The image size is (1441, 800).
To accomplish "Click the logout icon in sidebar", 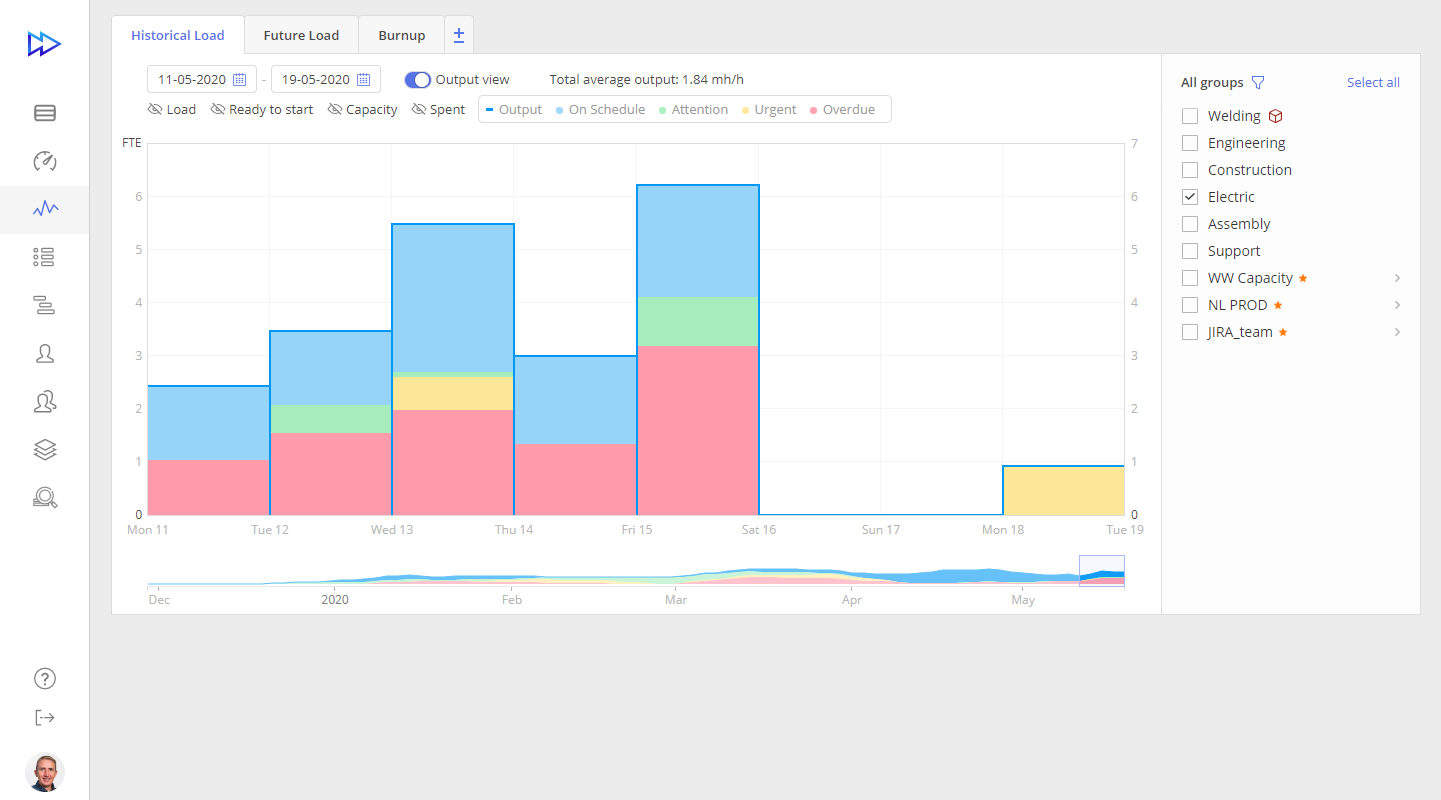I will [44, 717].
